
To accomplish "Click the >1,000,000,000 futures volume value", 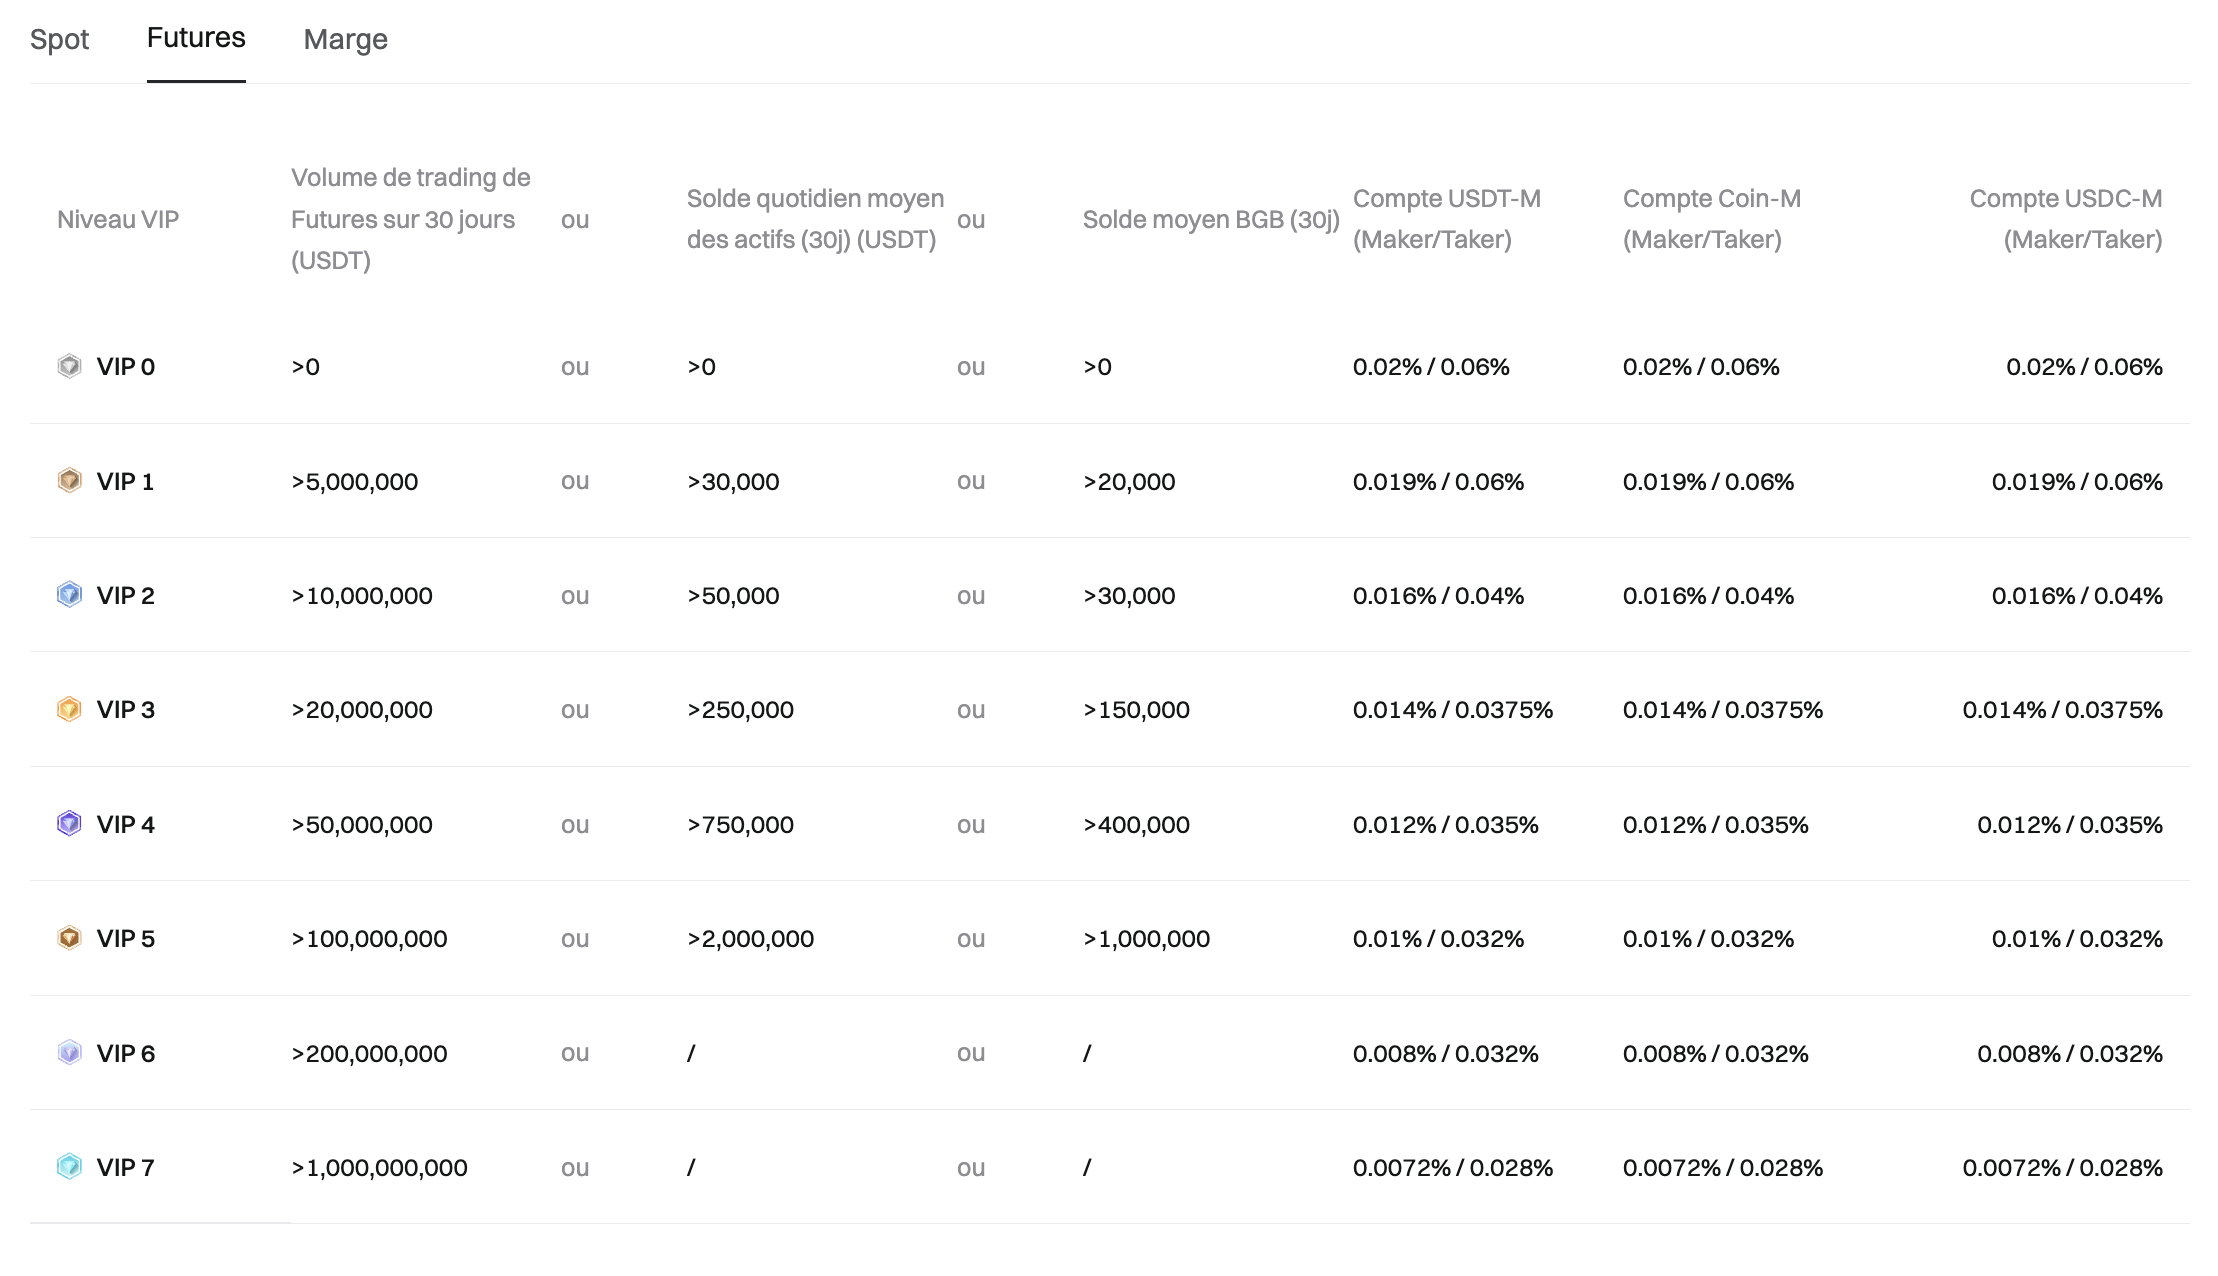I will (x=379, y=1168).
